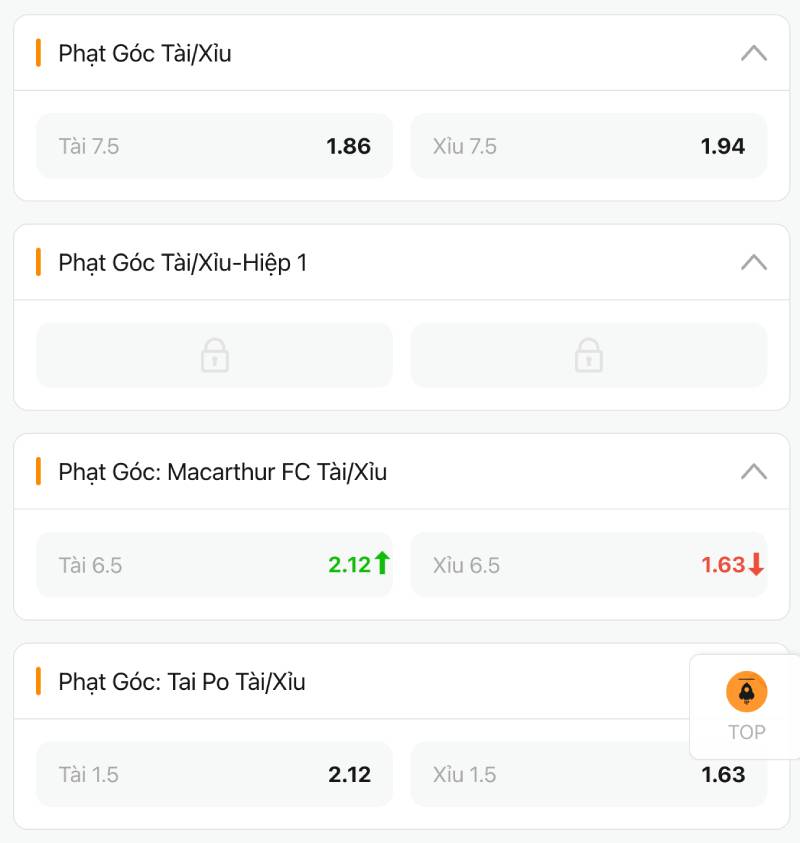Screen dimensions: 800x843
Task: Click right lock icon in Hiệp 1 section
Action: (588, 355)
